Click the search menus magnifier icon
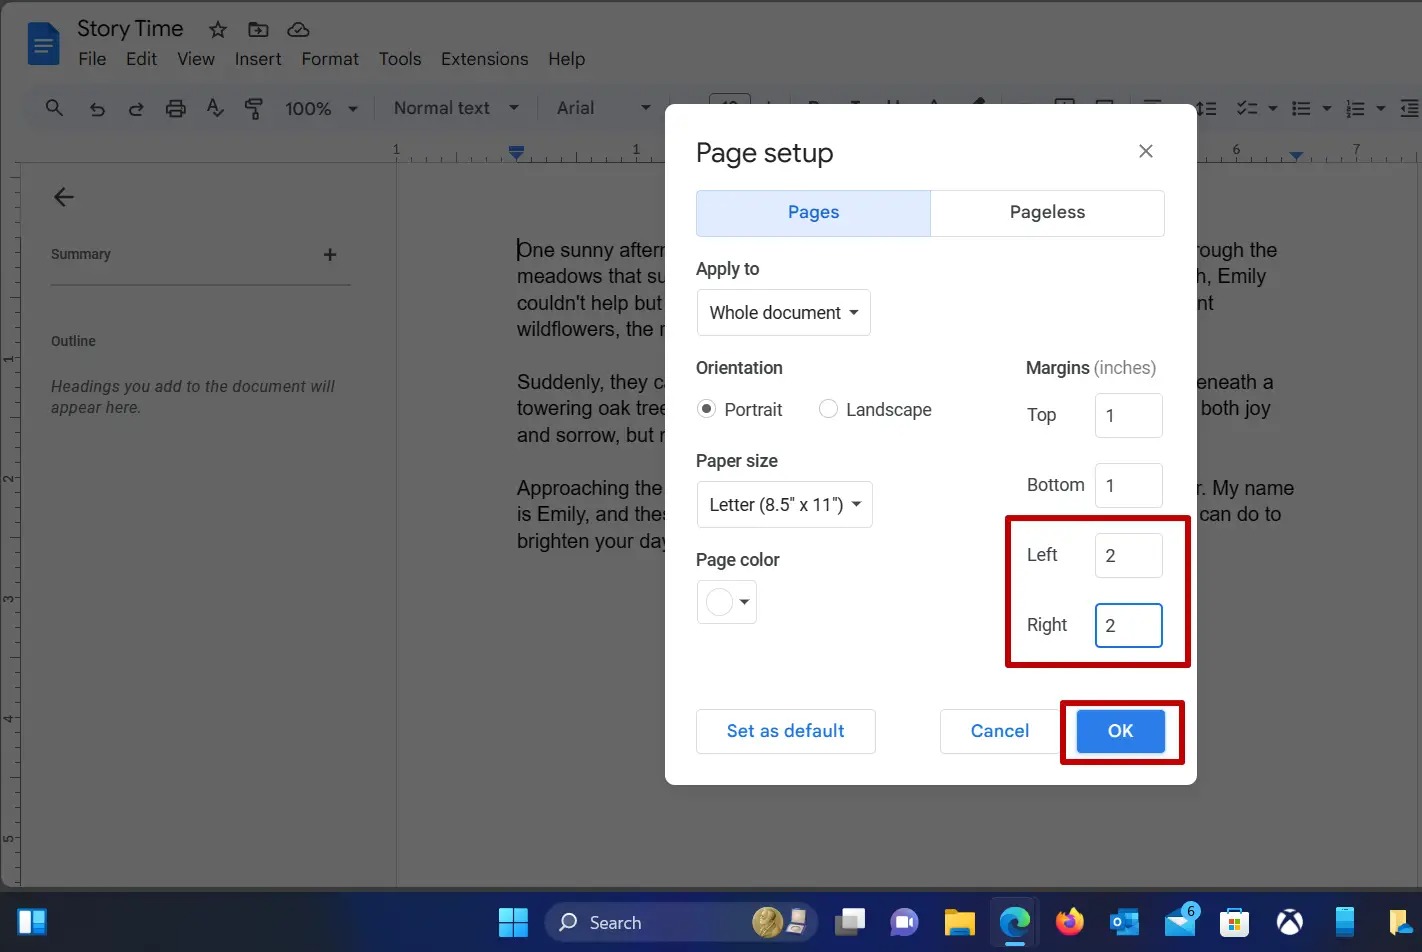 point(54,108)
